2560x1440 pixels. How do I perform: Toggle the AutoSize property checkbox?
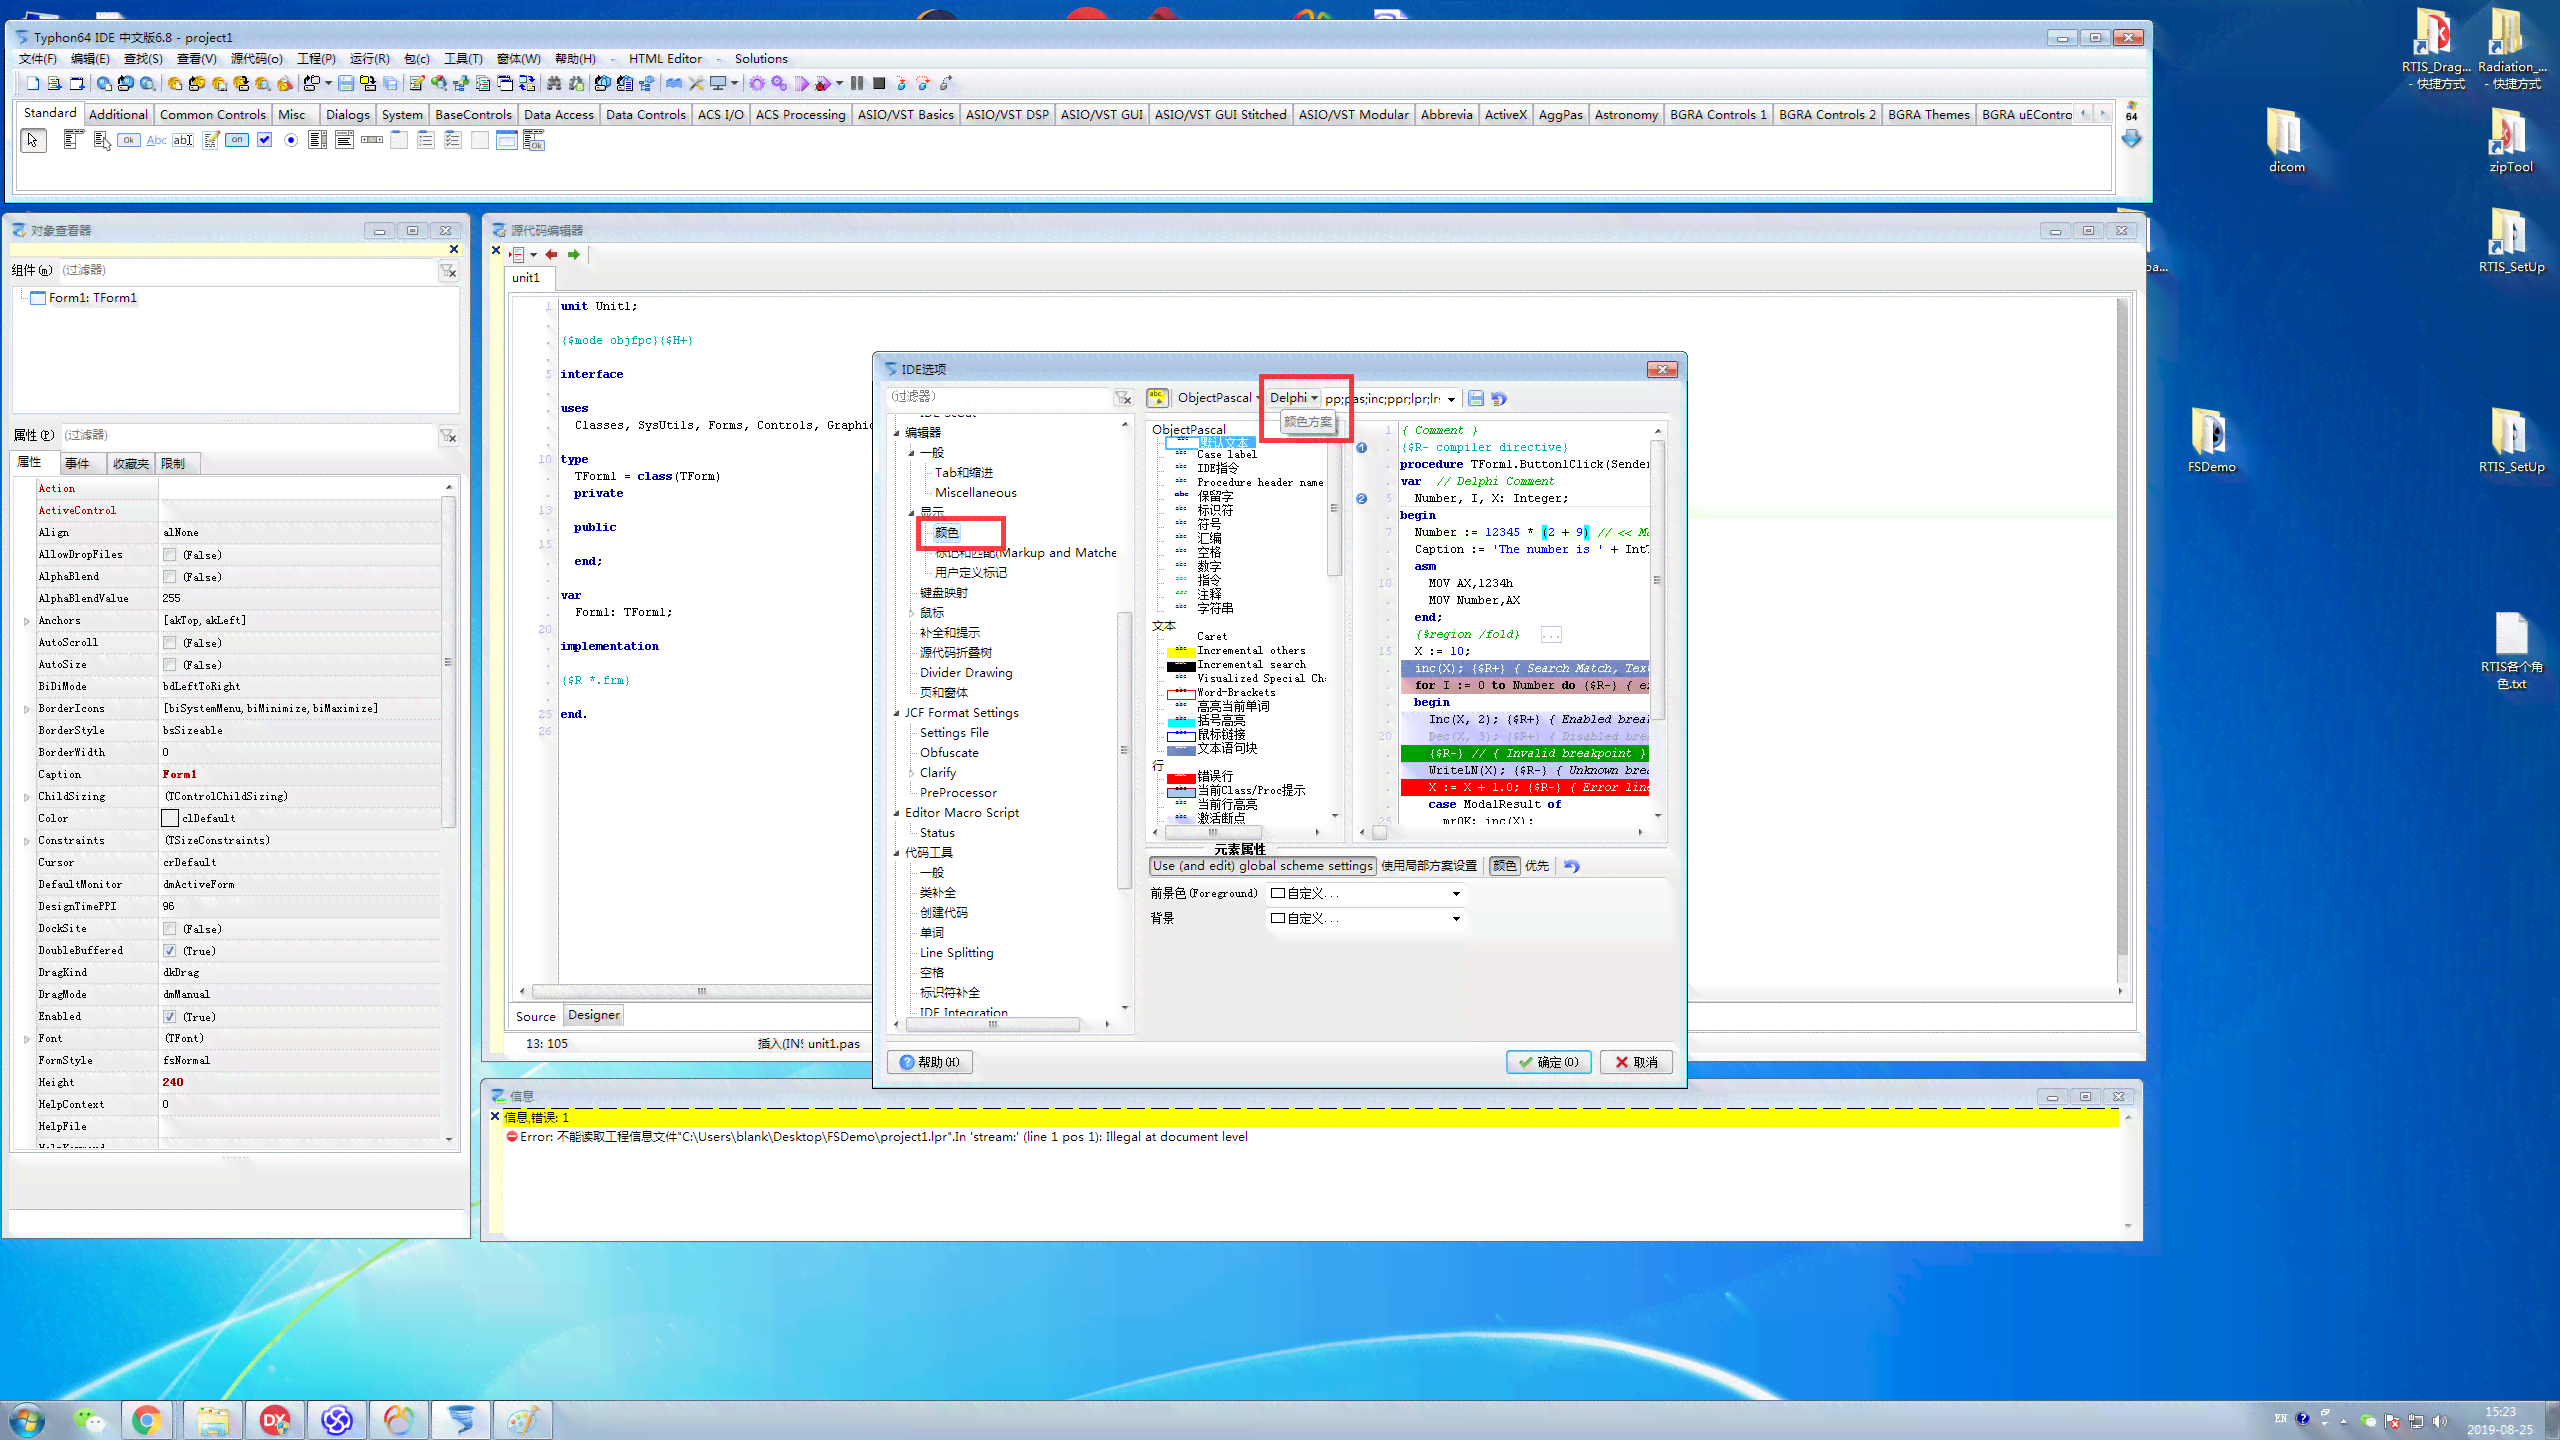tap(170, 665)
